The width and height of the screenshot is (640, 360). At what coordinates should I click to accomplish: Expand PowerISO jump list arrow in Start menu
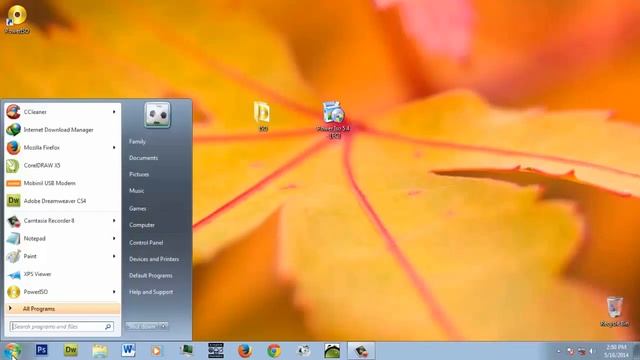[114, 292]
